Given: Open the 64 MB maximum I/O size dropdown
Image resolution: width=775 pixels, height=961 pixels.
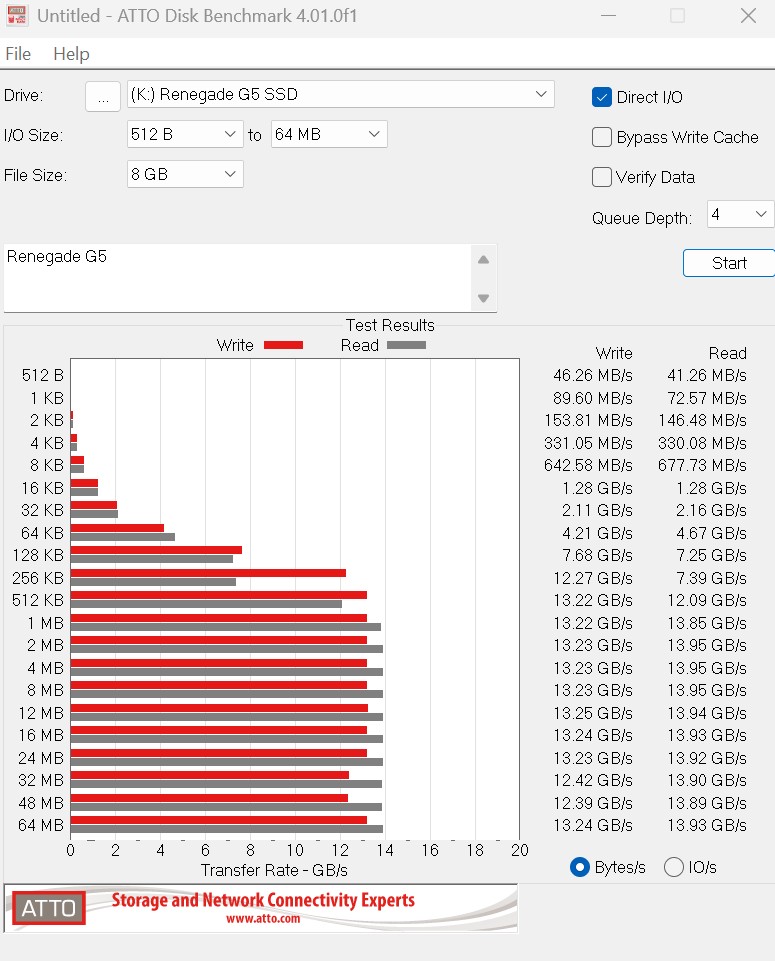Looking at the screenshot, I should click(x=329, y=134).
